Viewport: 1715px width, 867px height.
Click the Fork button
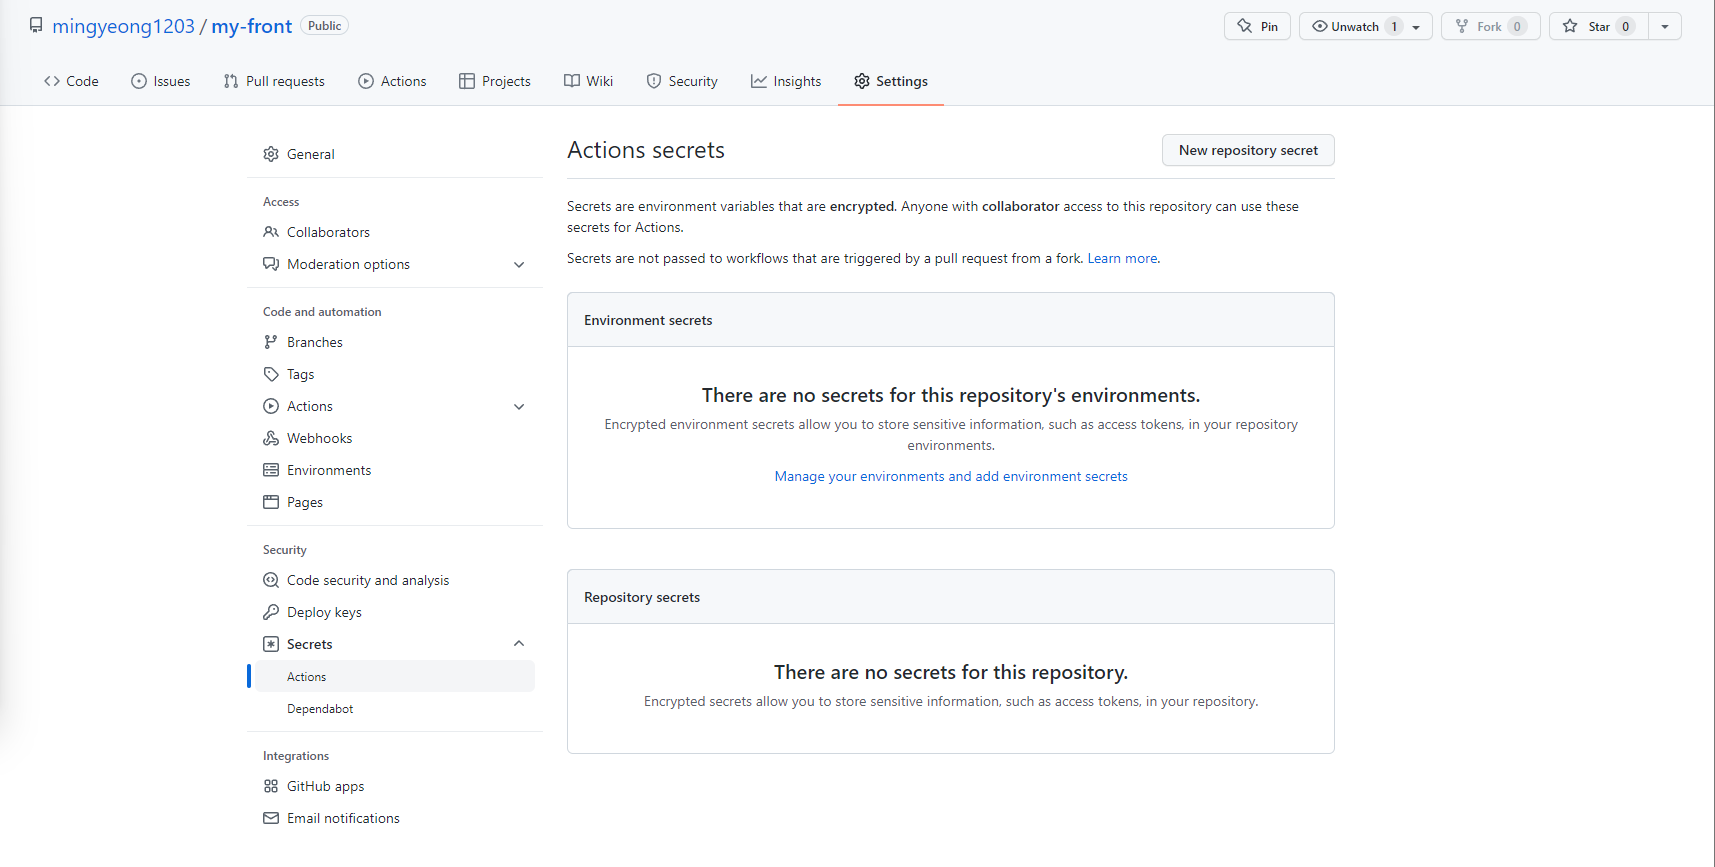1490,26
